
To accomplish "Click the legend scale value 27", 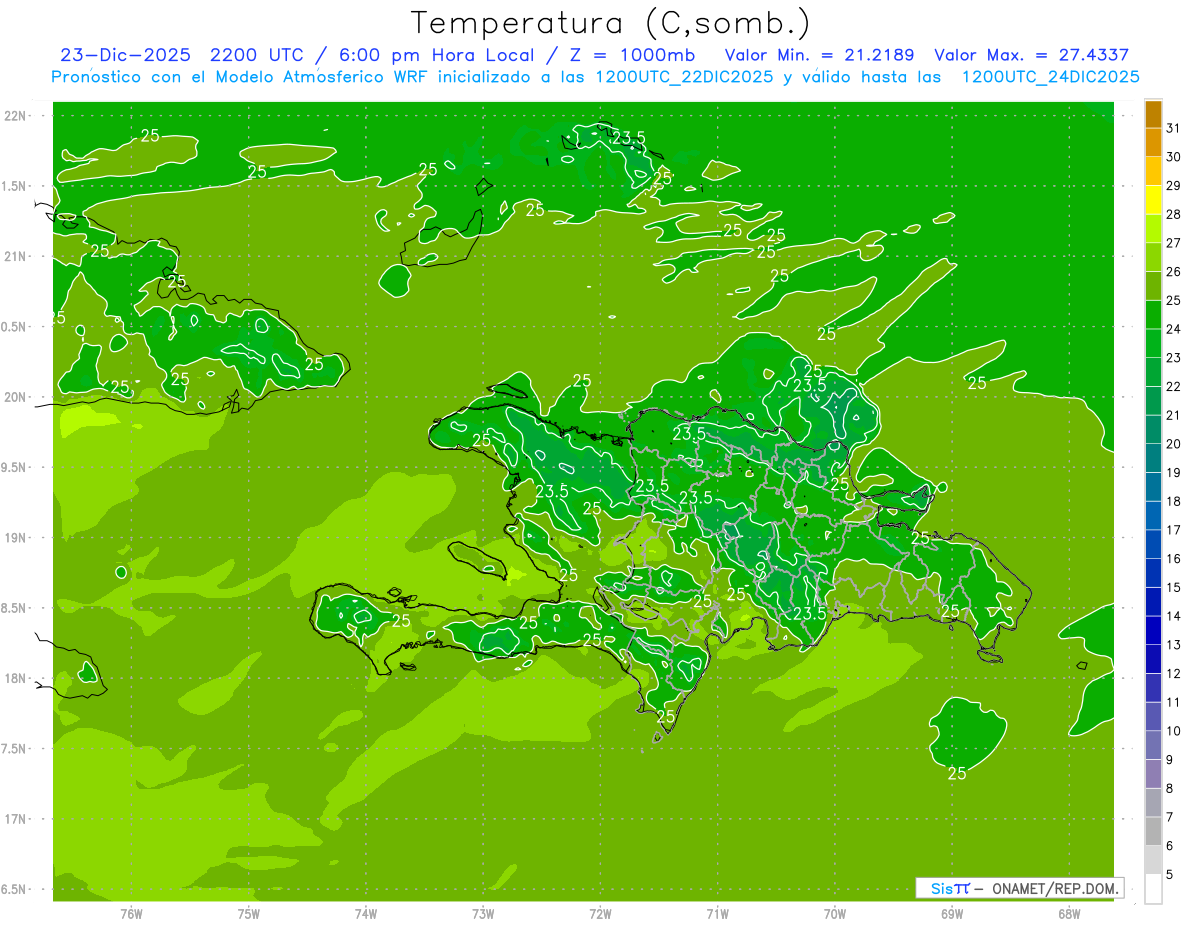I will [1173, 243].
